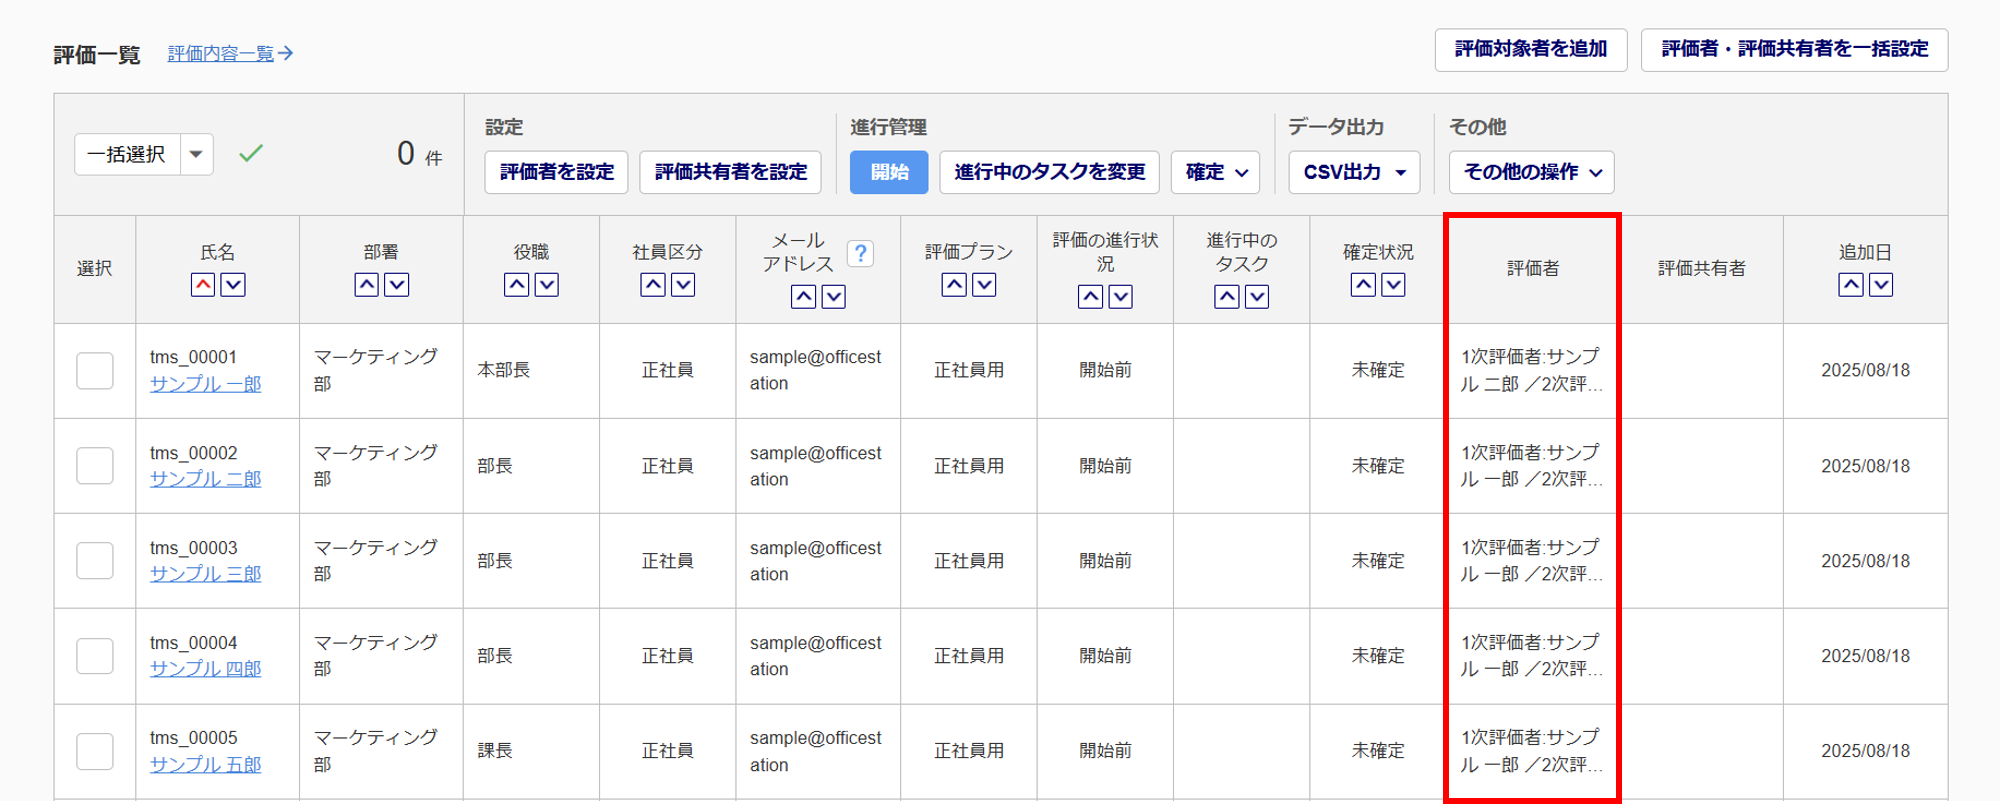Open CSV出力 dropdown
The width and height of the screenshot is (2000, 804).
pos(1355,172)
